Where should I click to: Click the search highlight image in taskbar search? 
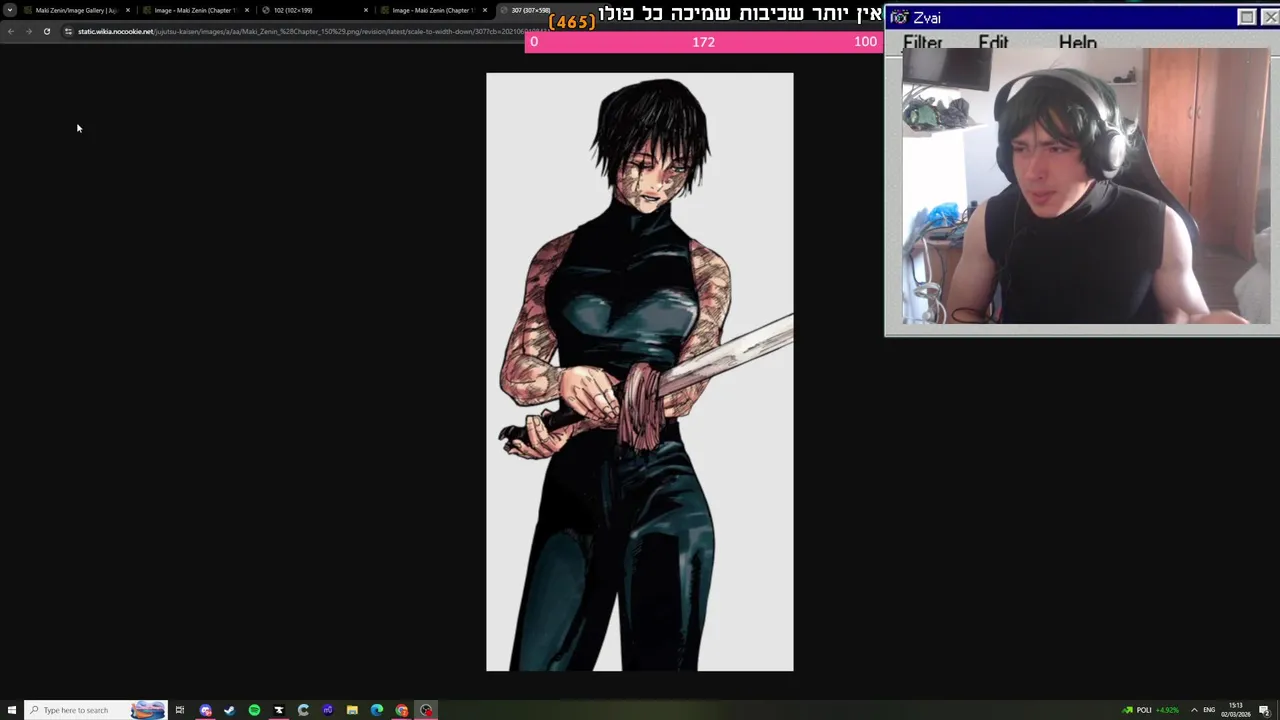[x=148, y=710]
